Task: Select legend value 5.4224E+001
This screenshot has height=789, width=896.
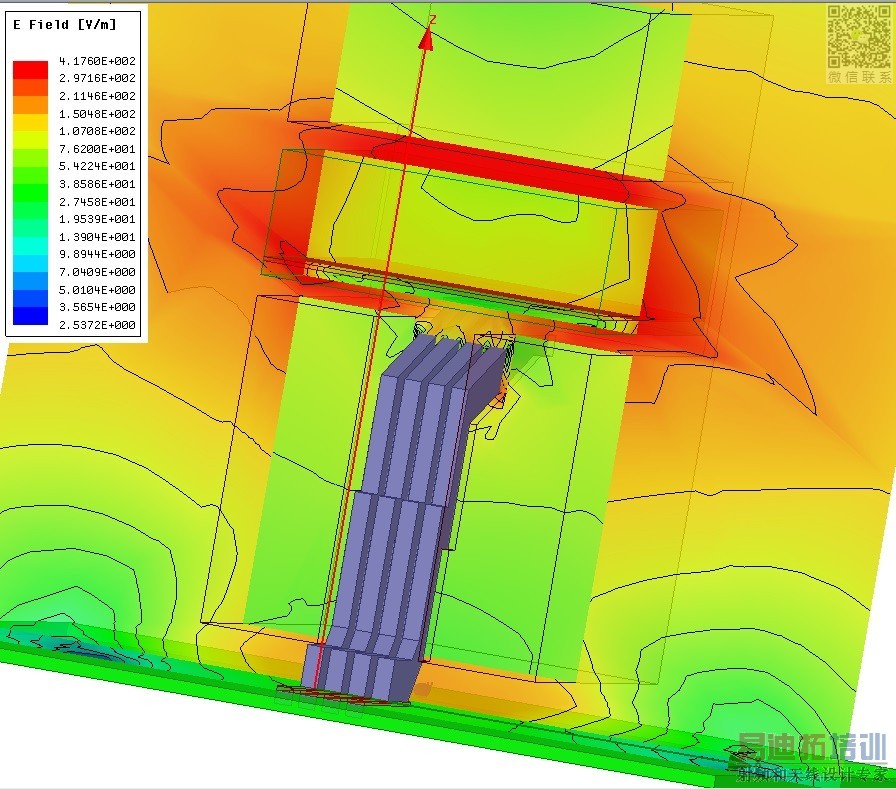Action: tap(97, 166)
